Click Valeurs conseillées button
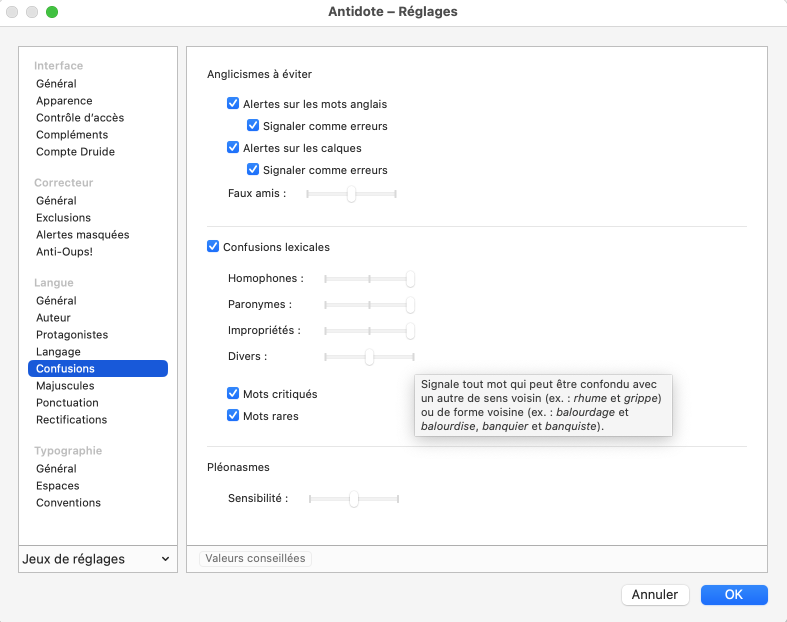787x622 pixels. pyautogui.click(x=255, y=559)
